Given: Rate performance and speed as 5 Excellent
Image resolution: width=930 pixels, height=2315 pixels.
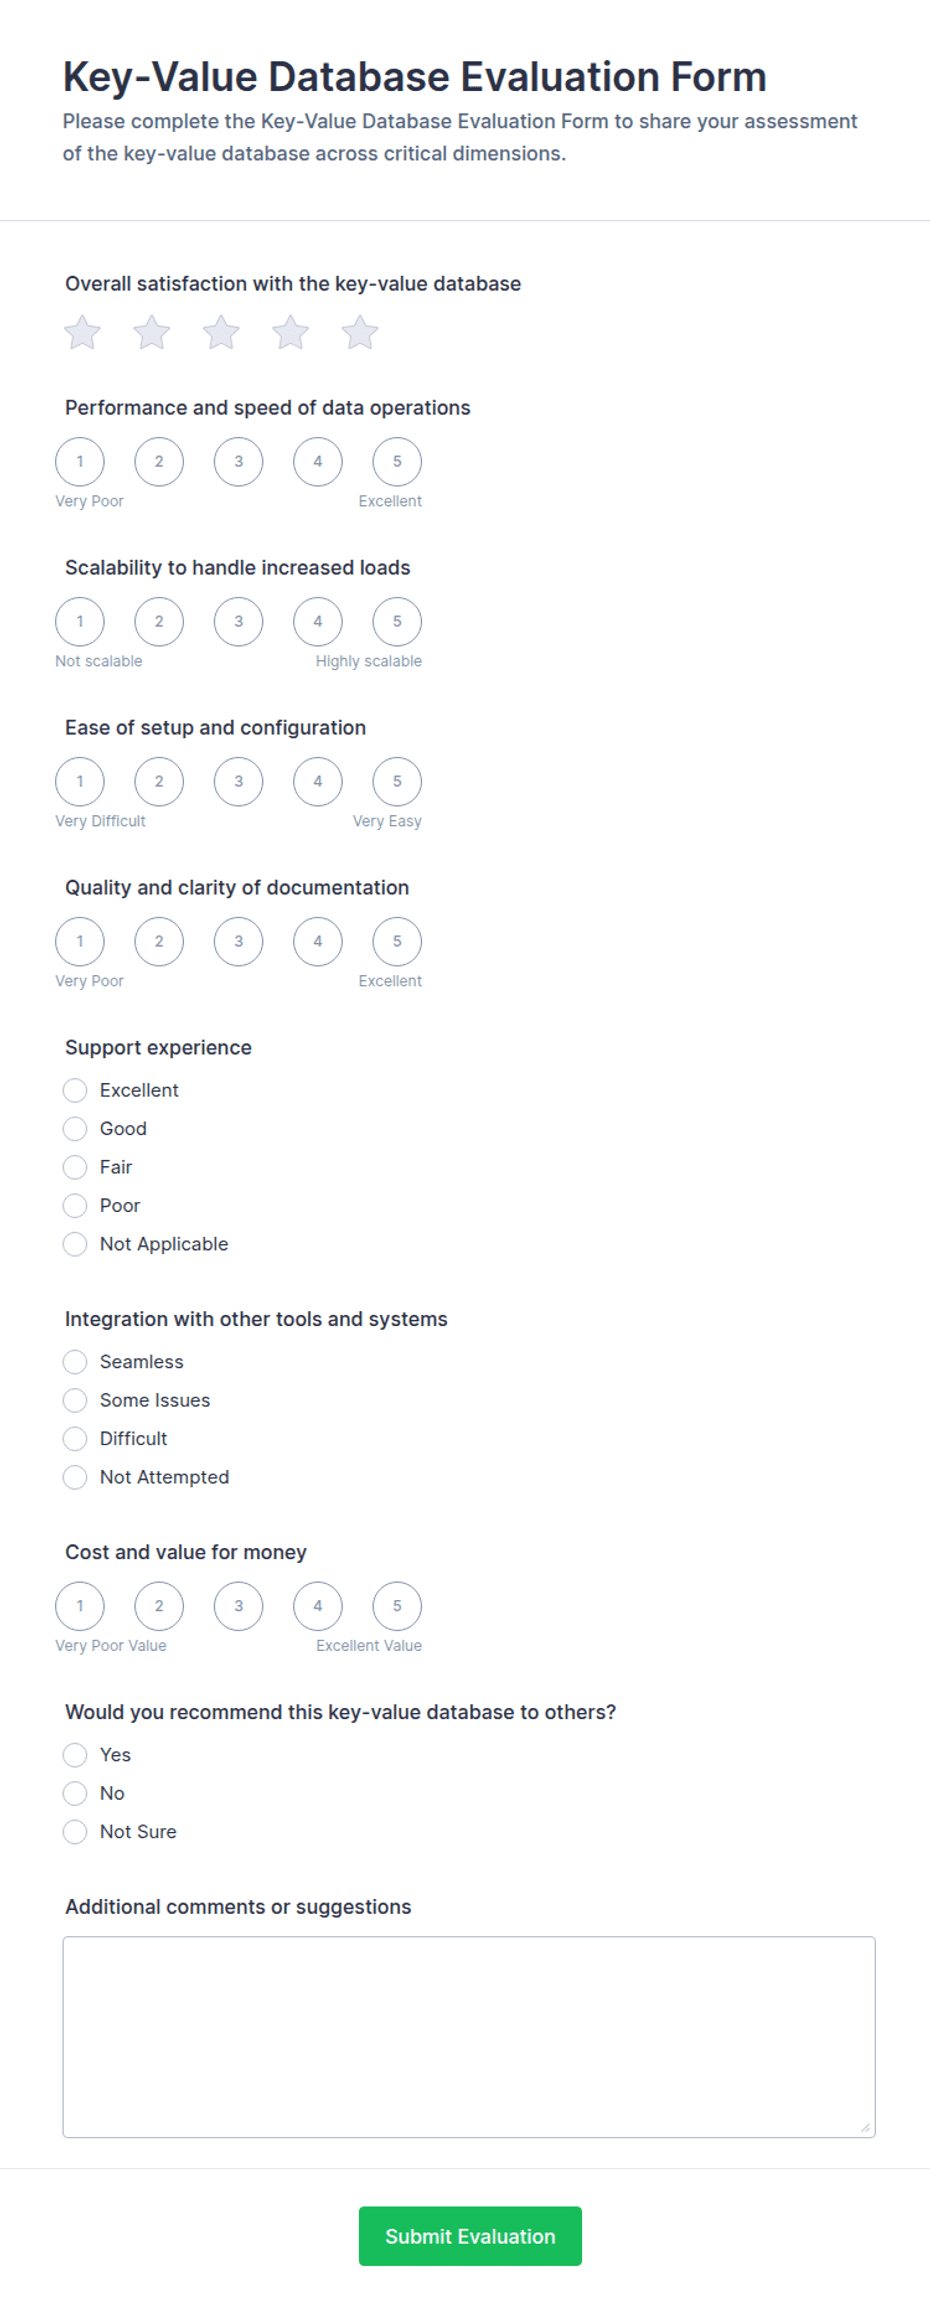Looking at the screenshot, I should click(397, 462).
